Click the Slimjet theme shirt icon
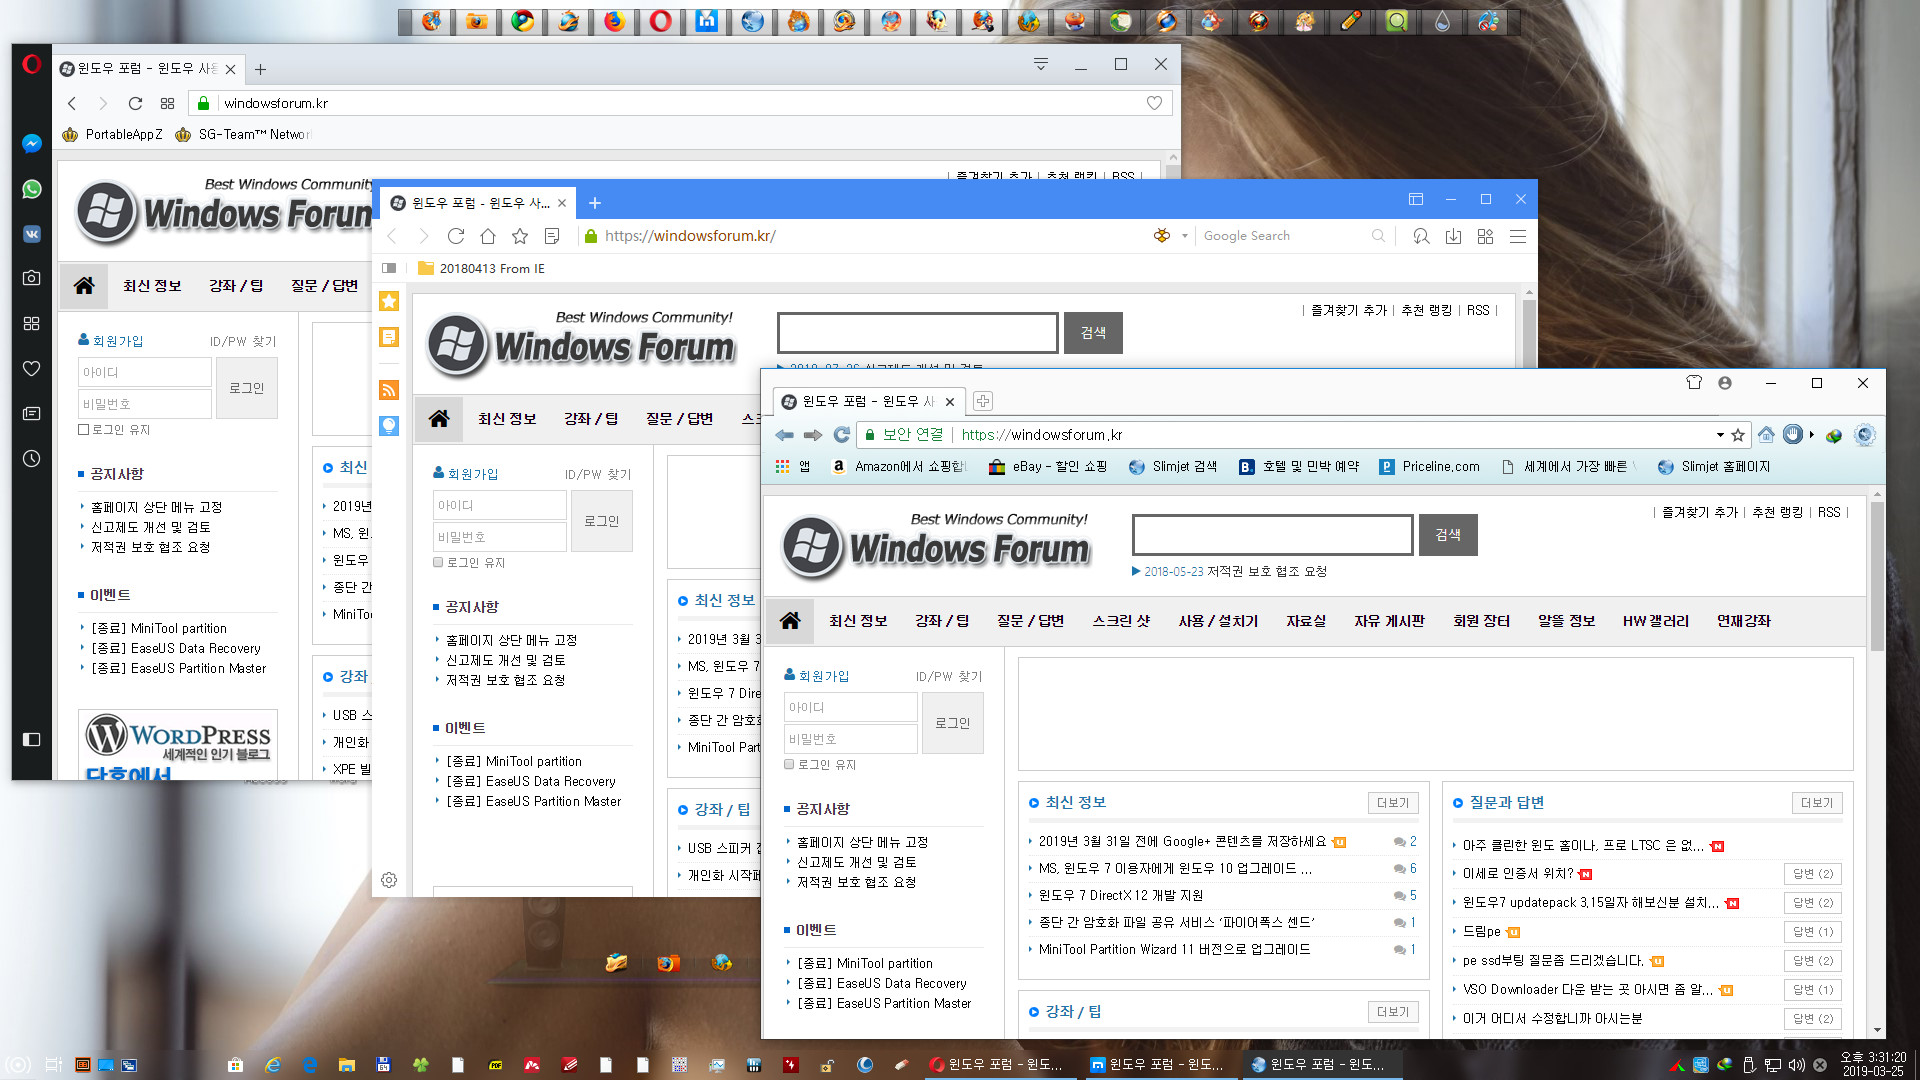 (x=1694, y=383)
